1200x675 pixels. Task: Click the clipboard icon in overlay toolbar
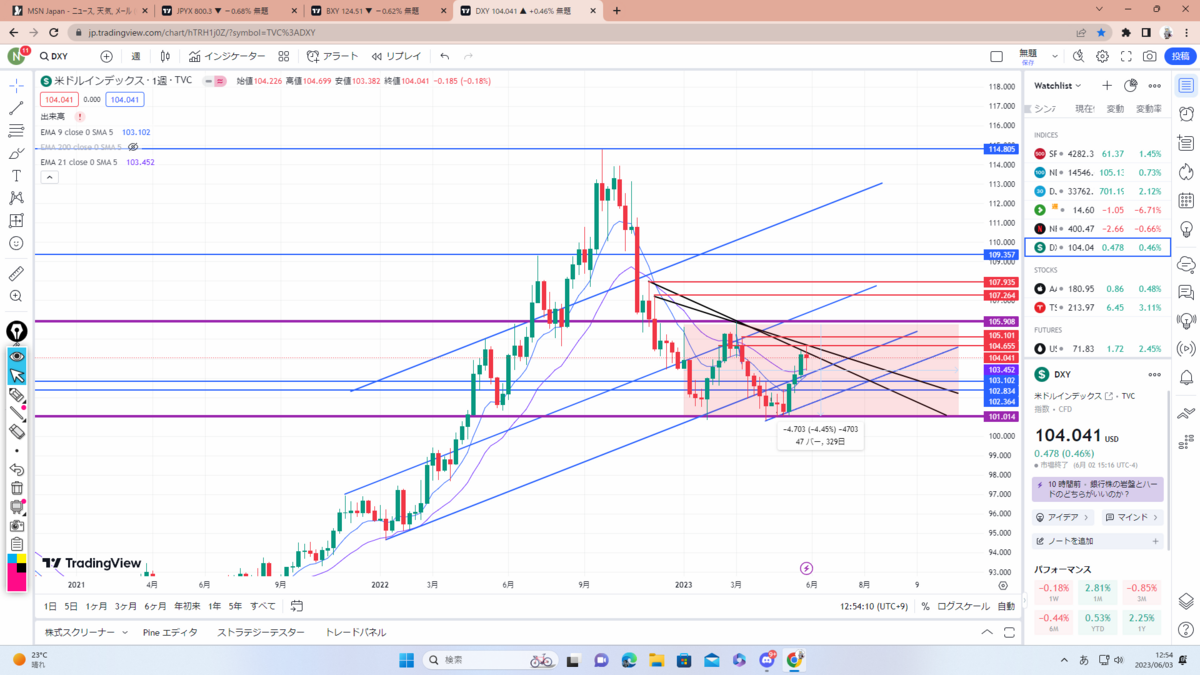tap(17, 544)
